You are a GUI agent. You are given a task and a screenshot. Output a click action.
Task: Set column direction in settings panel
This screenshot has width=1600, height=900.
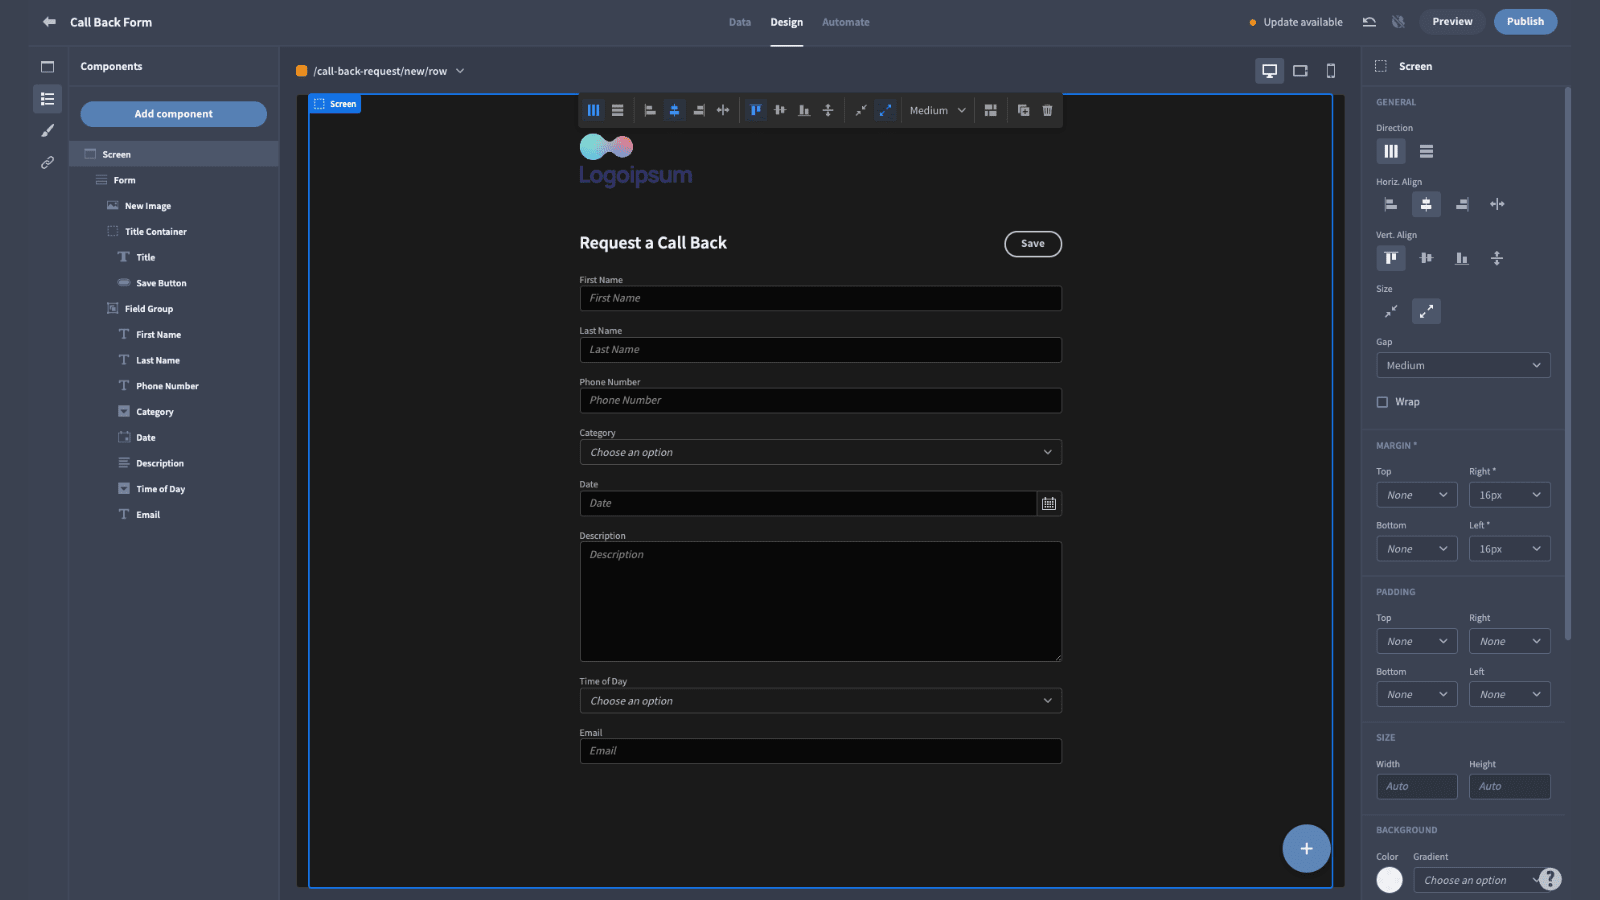tap(1391, 152)
